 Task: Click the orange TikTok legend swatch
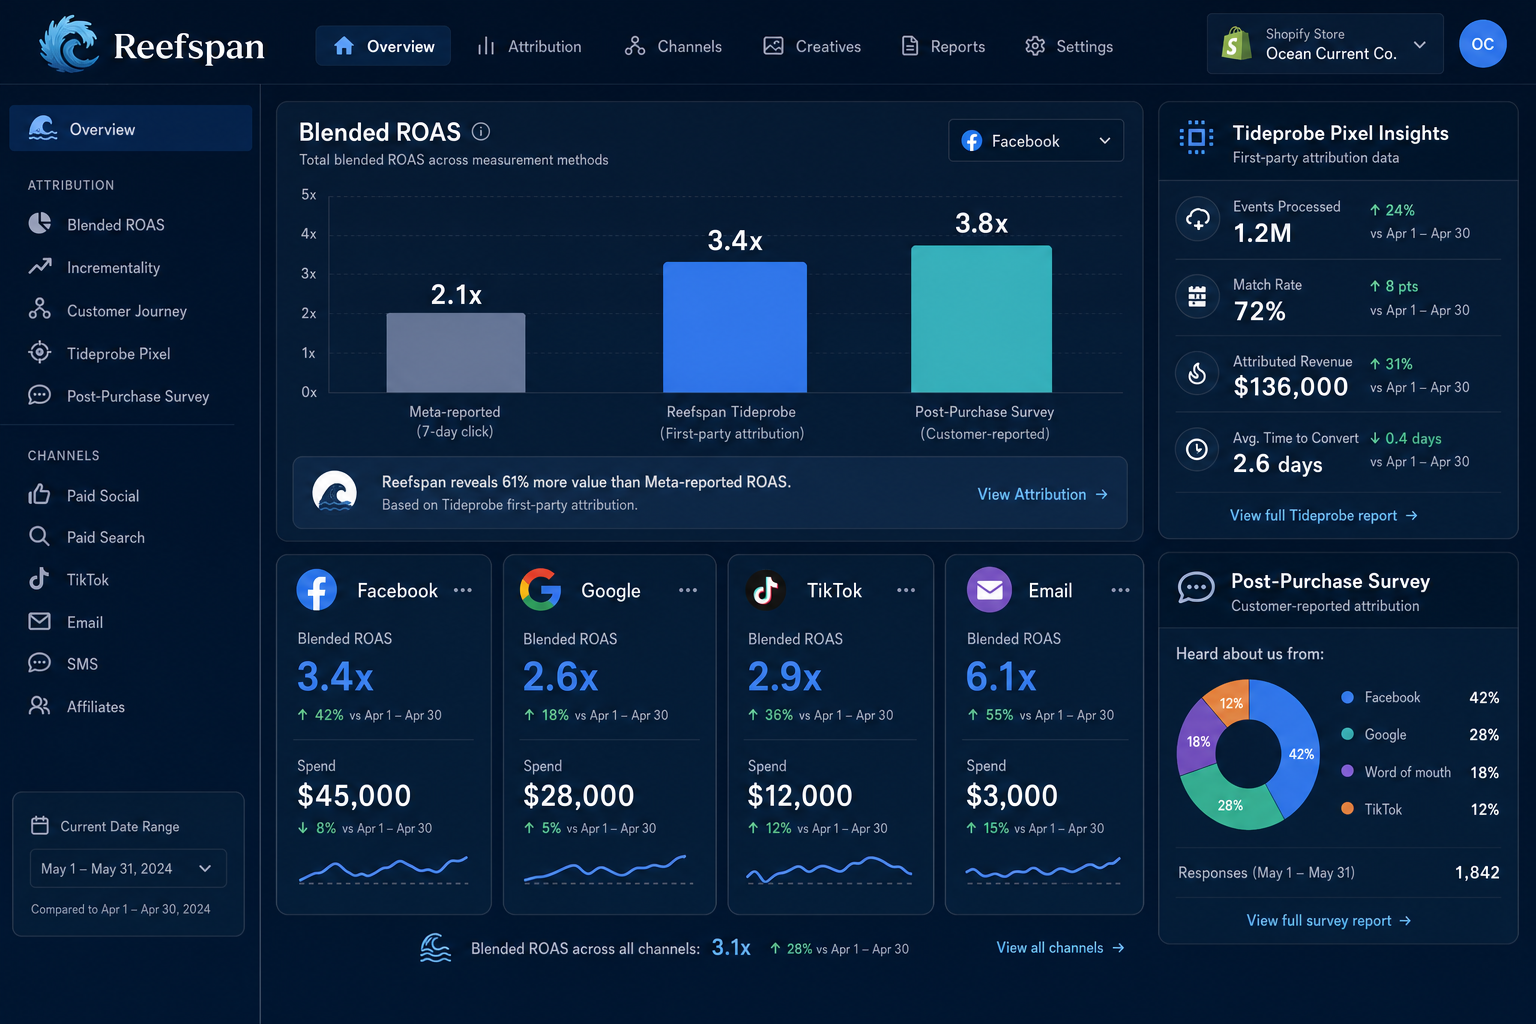point(1347,809)
